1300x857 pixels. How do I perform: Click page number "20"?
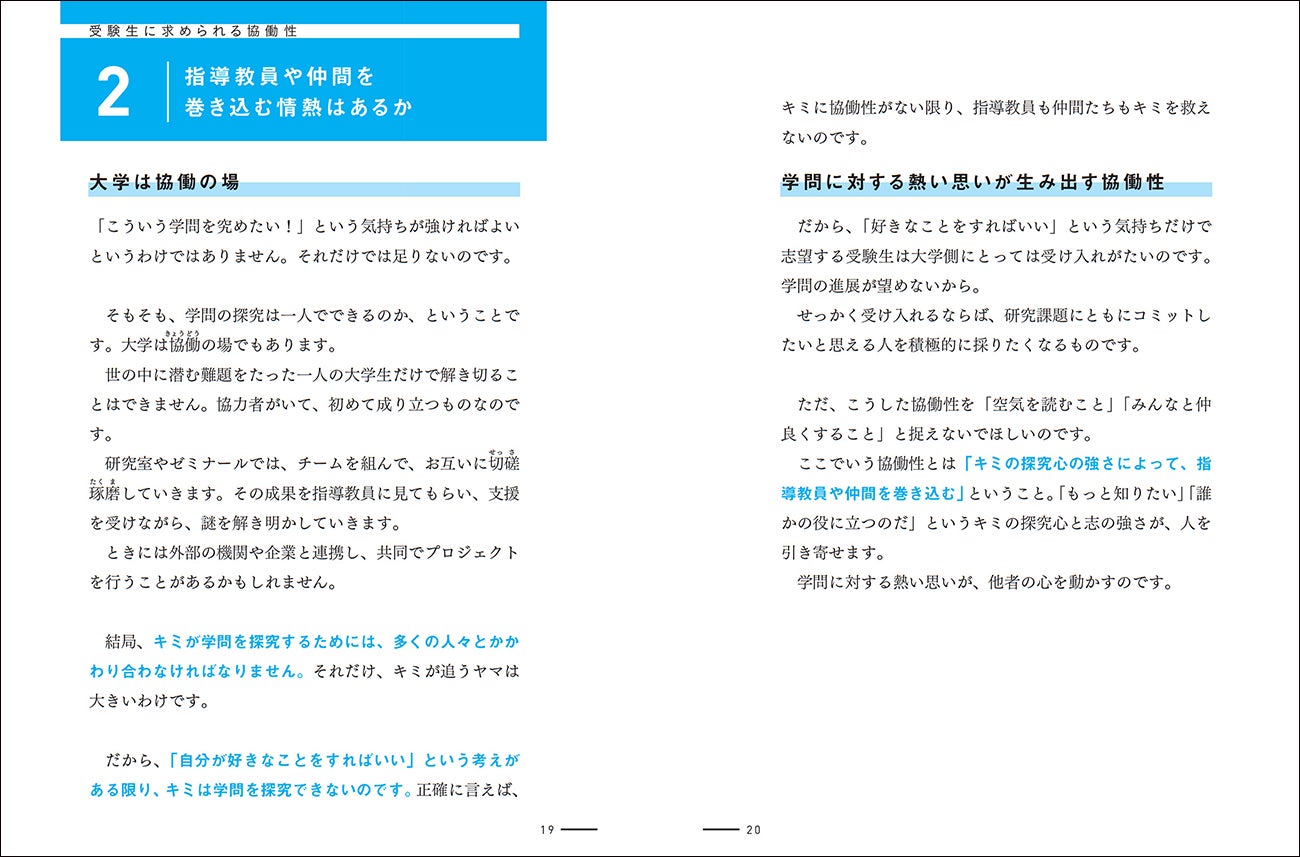(x=754, y=829)
